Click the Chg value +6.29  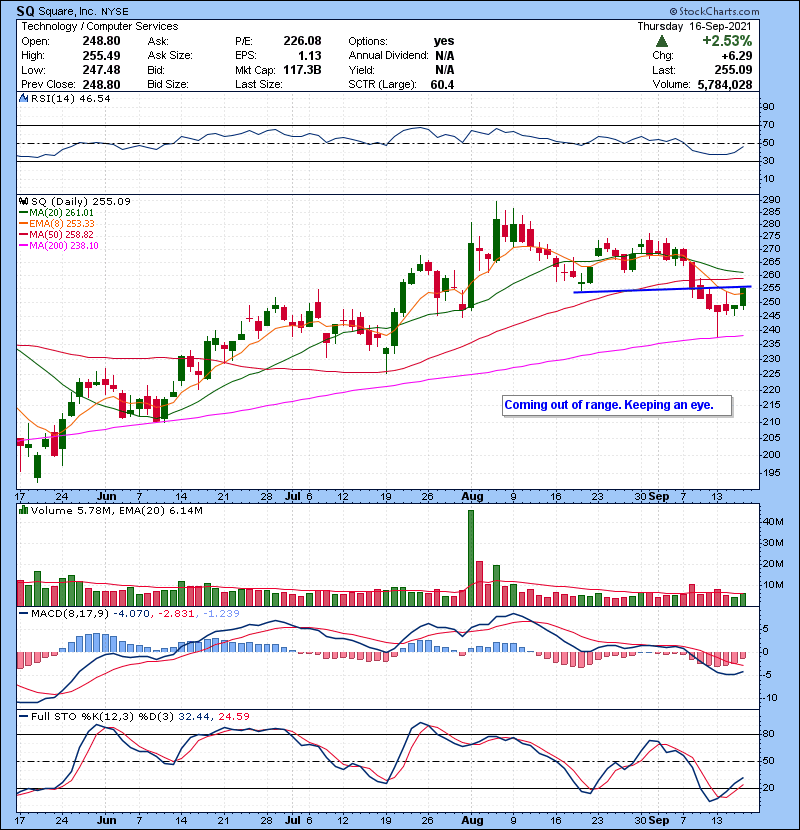click(736, 56)
